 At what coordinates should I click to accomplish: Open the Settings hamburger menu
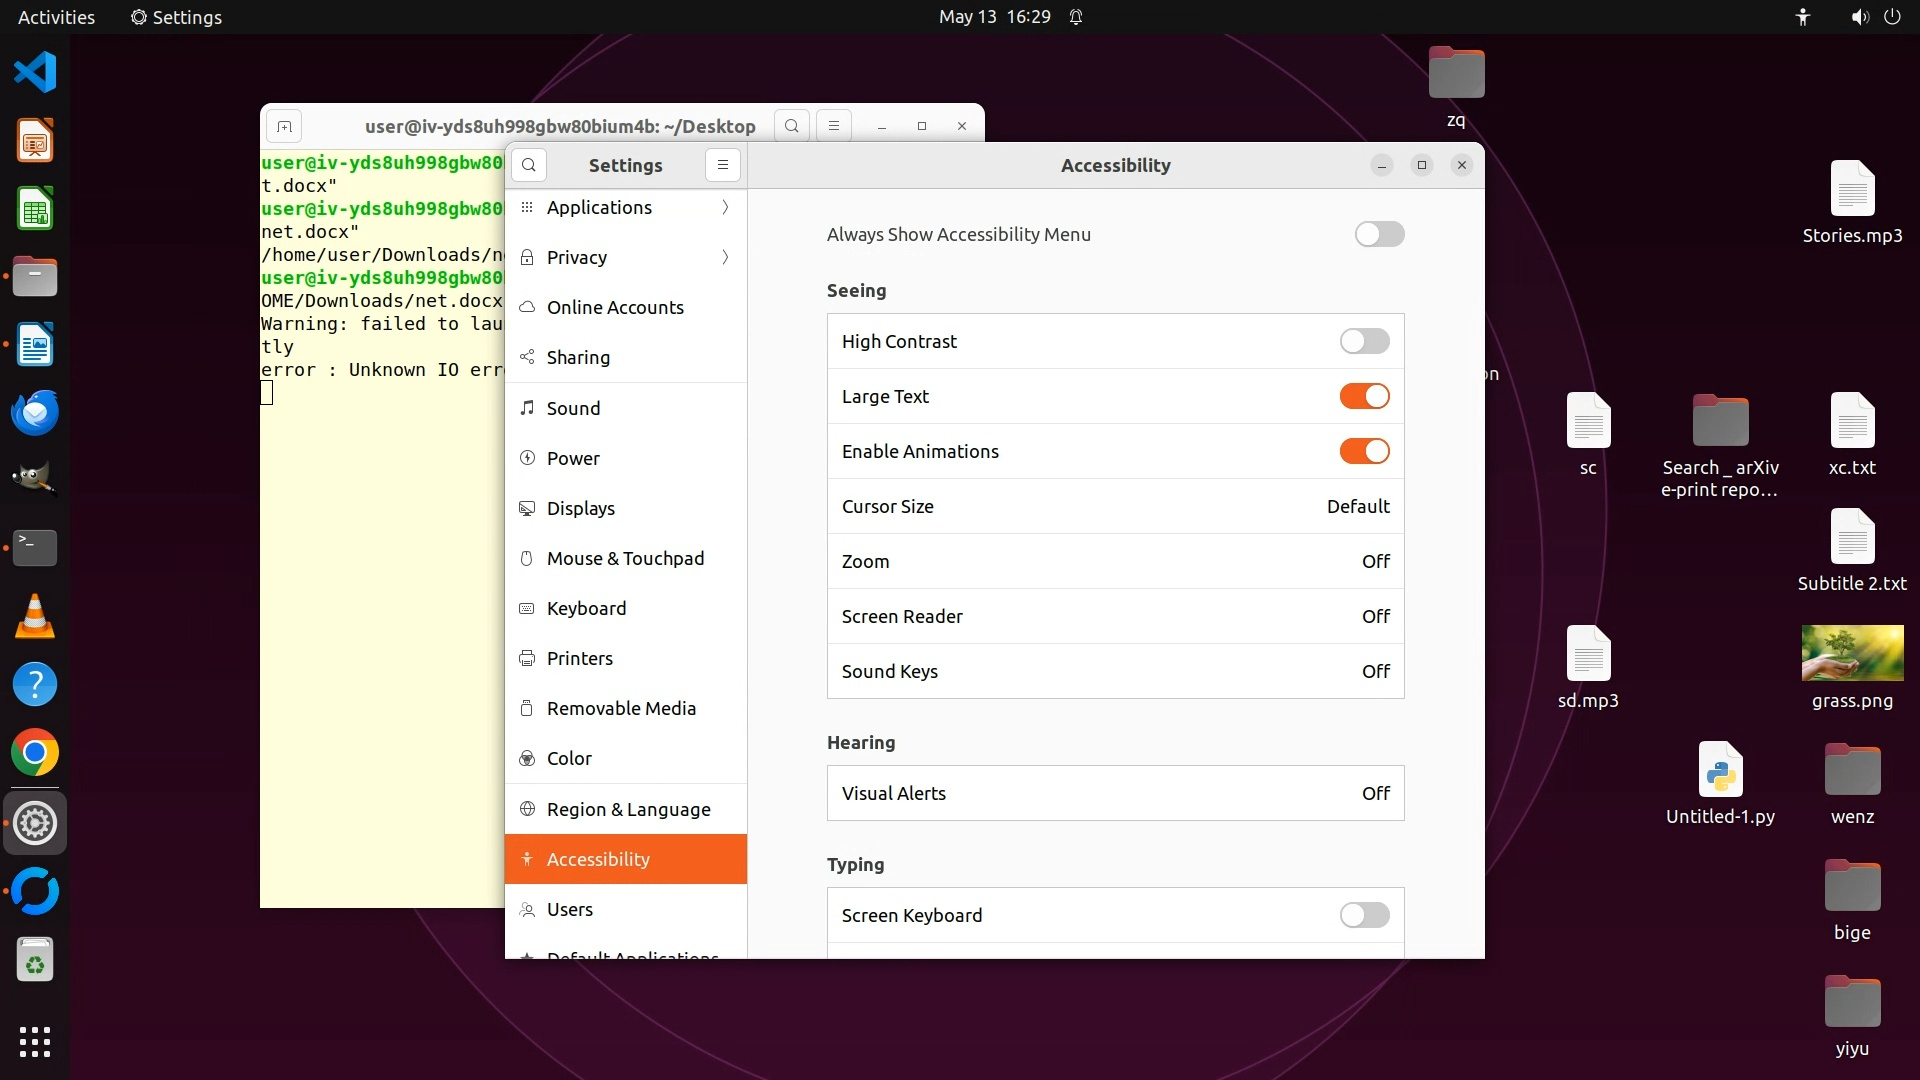click(722, 165)
